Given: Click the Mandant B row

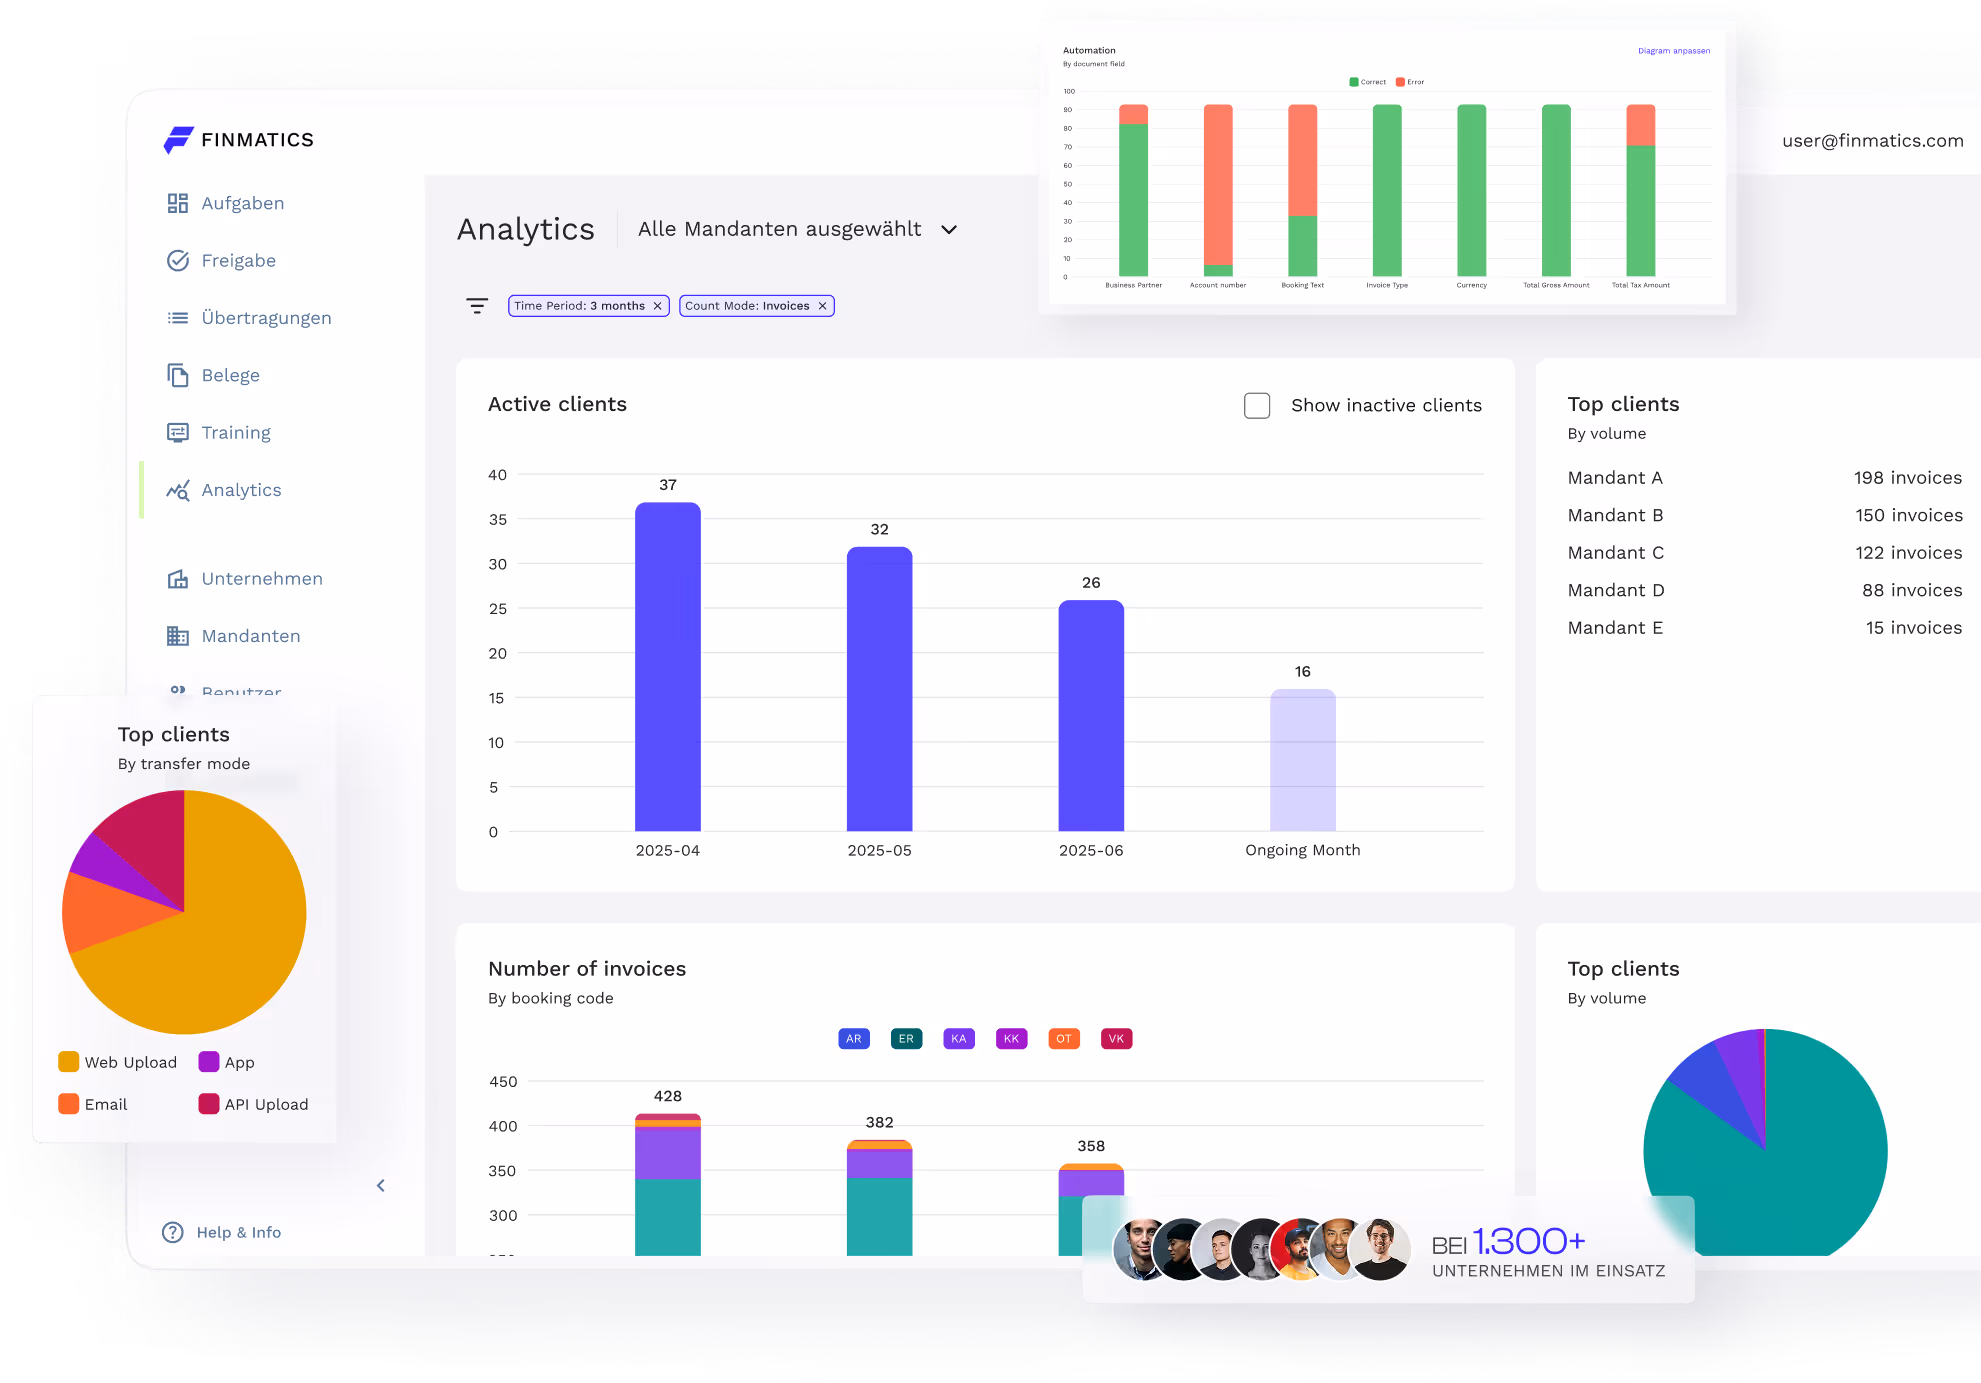Looking at the screenshot, I should click(1765, 515).
